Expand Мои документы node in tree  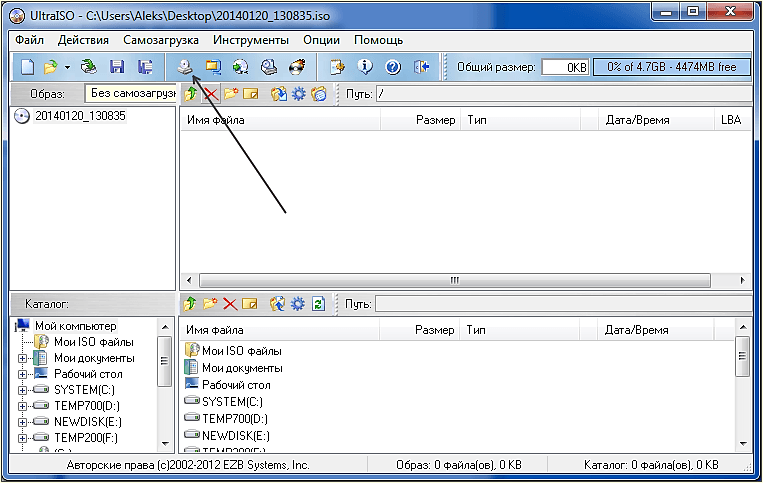22,358
